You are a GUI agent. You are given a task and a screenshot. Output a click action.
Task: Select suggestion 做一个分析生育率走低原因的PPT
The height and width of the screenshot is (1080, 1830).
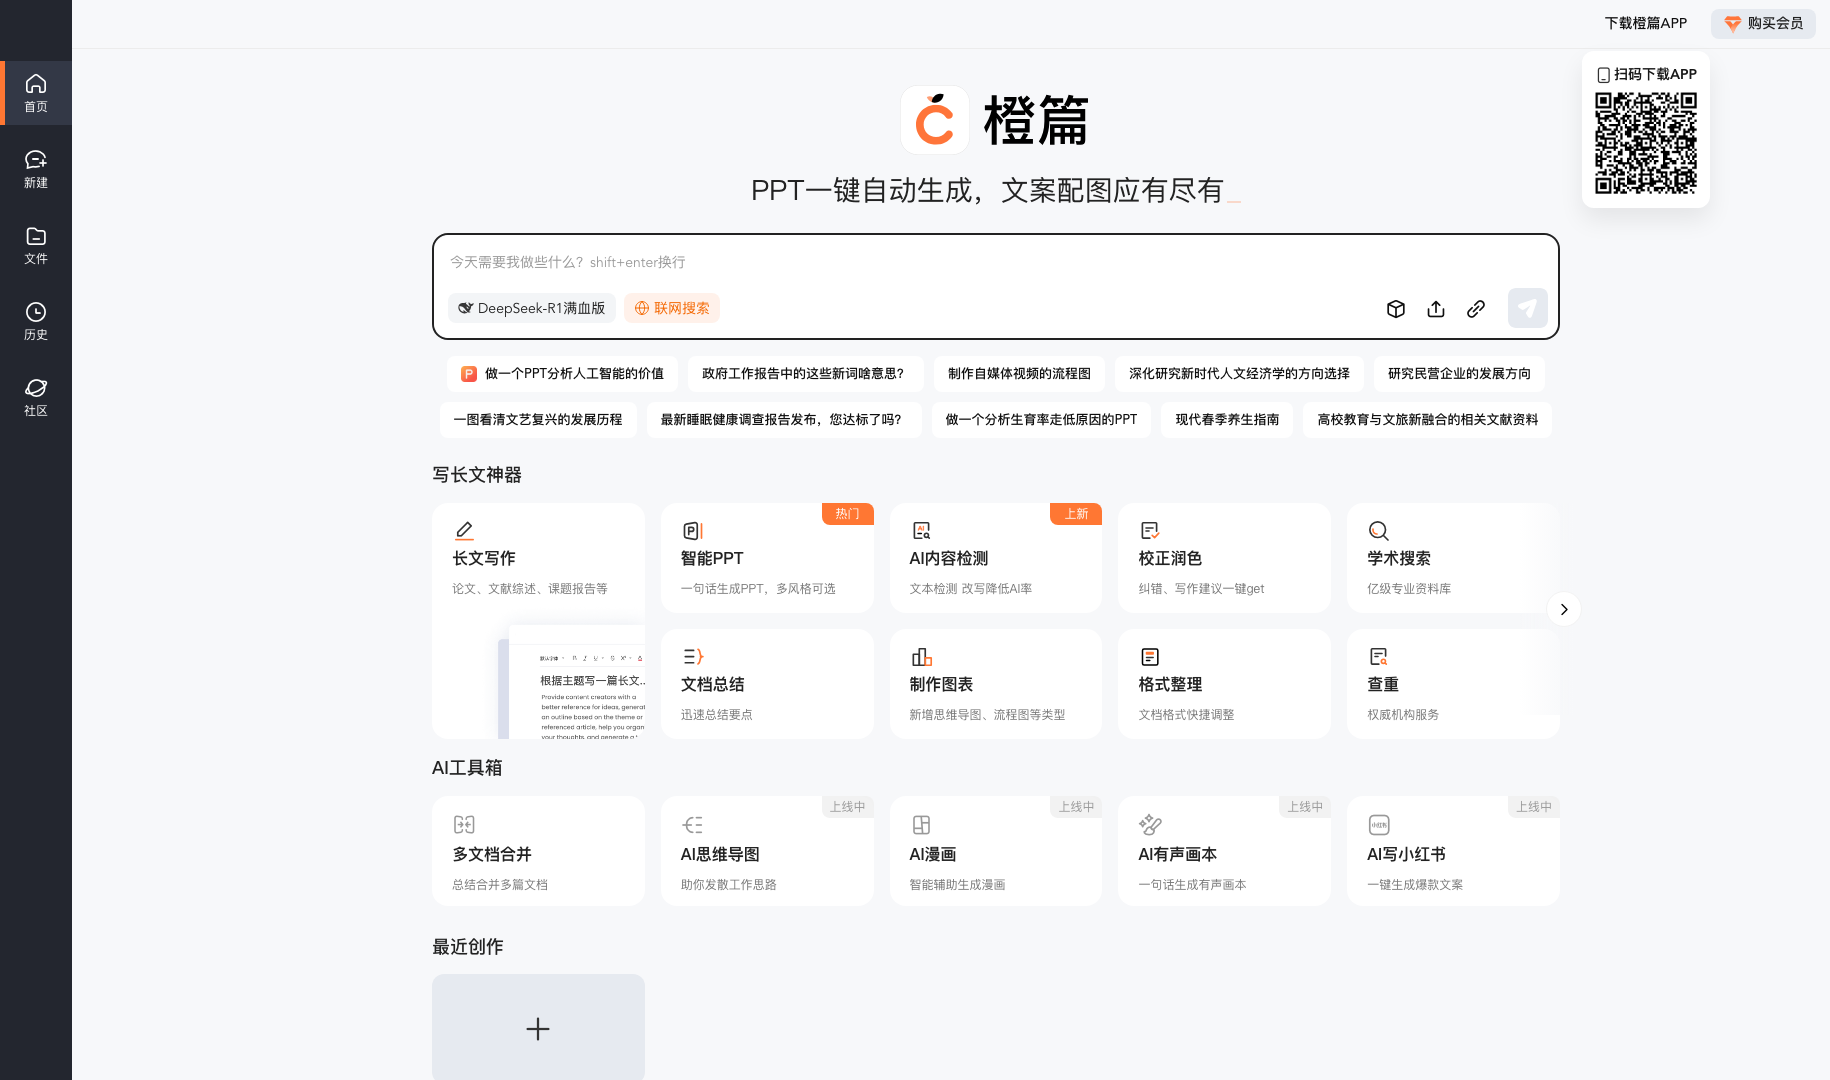click(1041, 420)
